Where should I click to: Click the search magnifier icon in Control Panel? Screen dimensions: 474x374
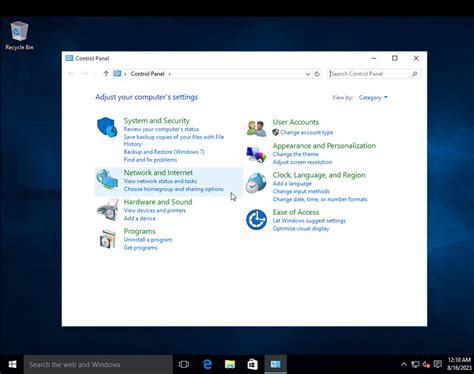click(x=414, y=74)
